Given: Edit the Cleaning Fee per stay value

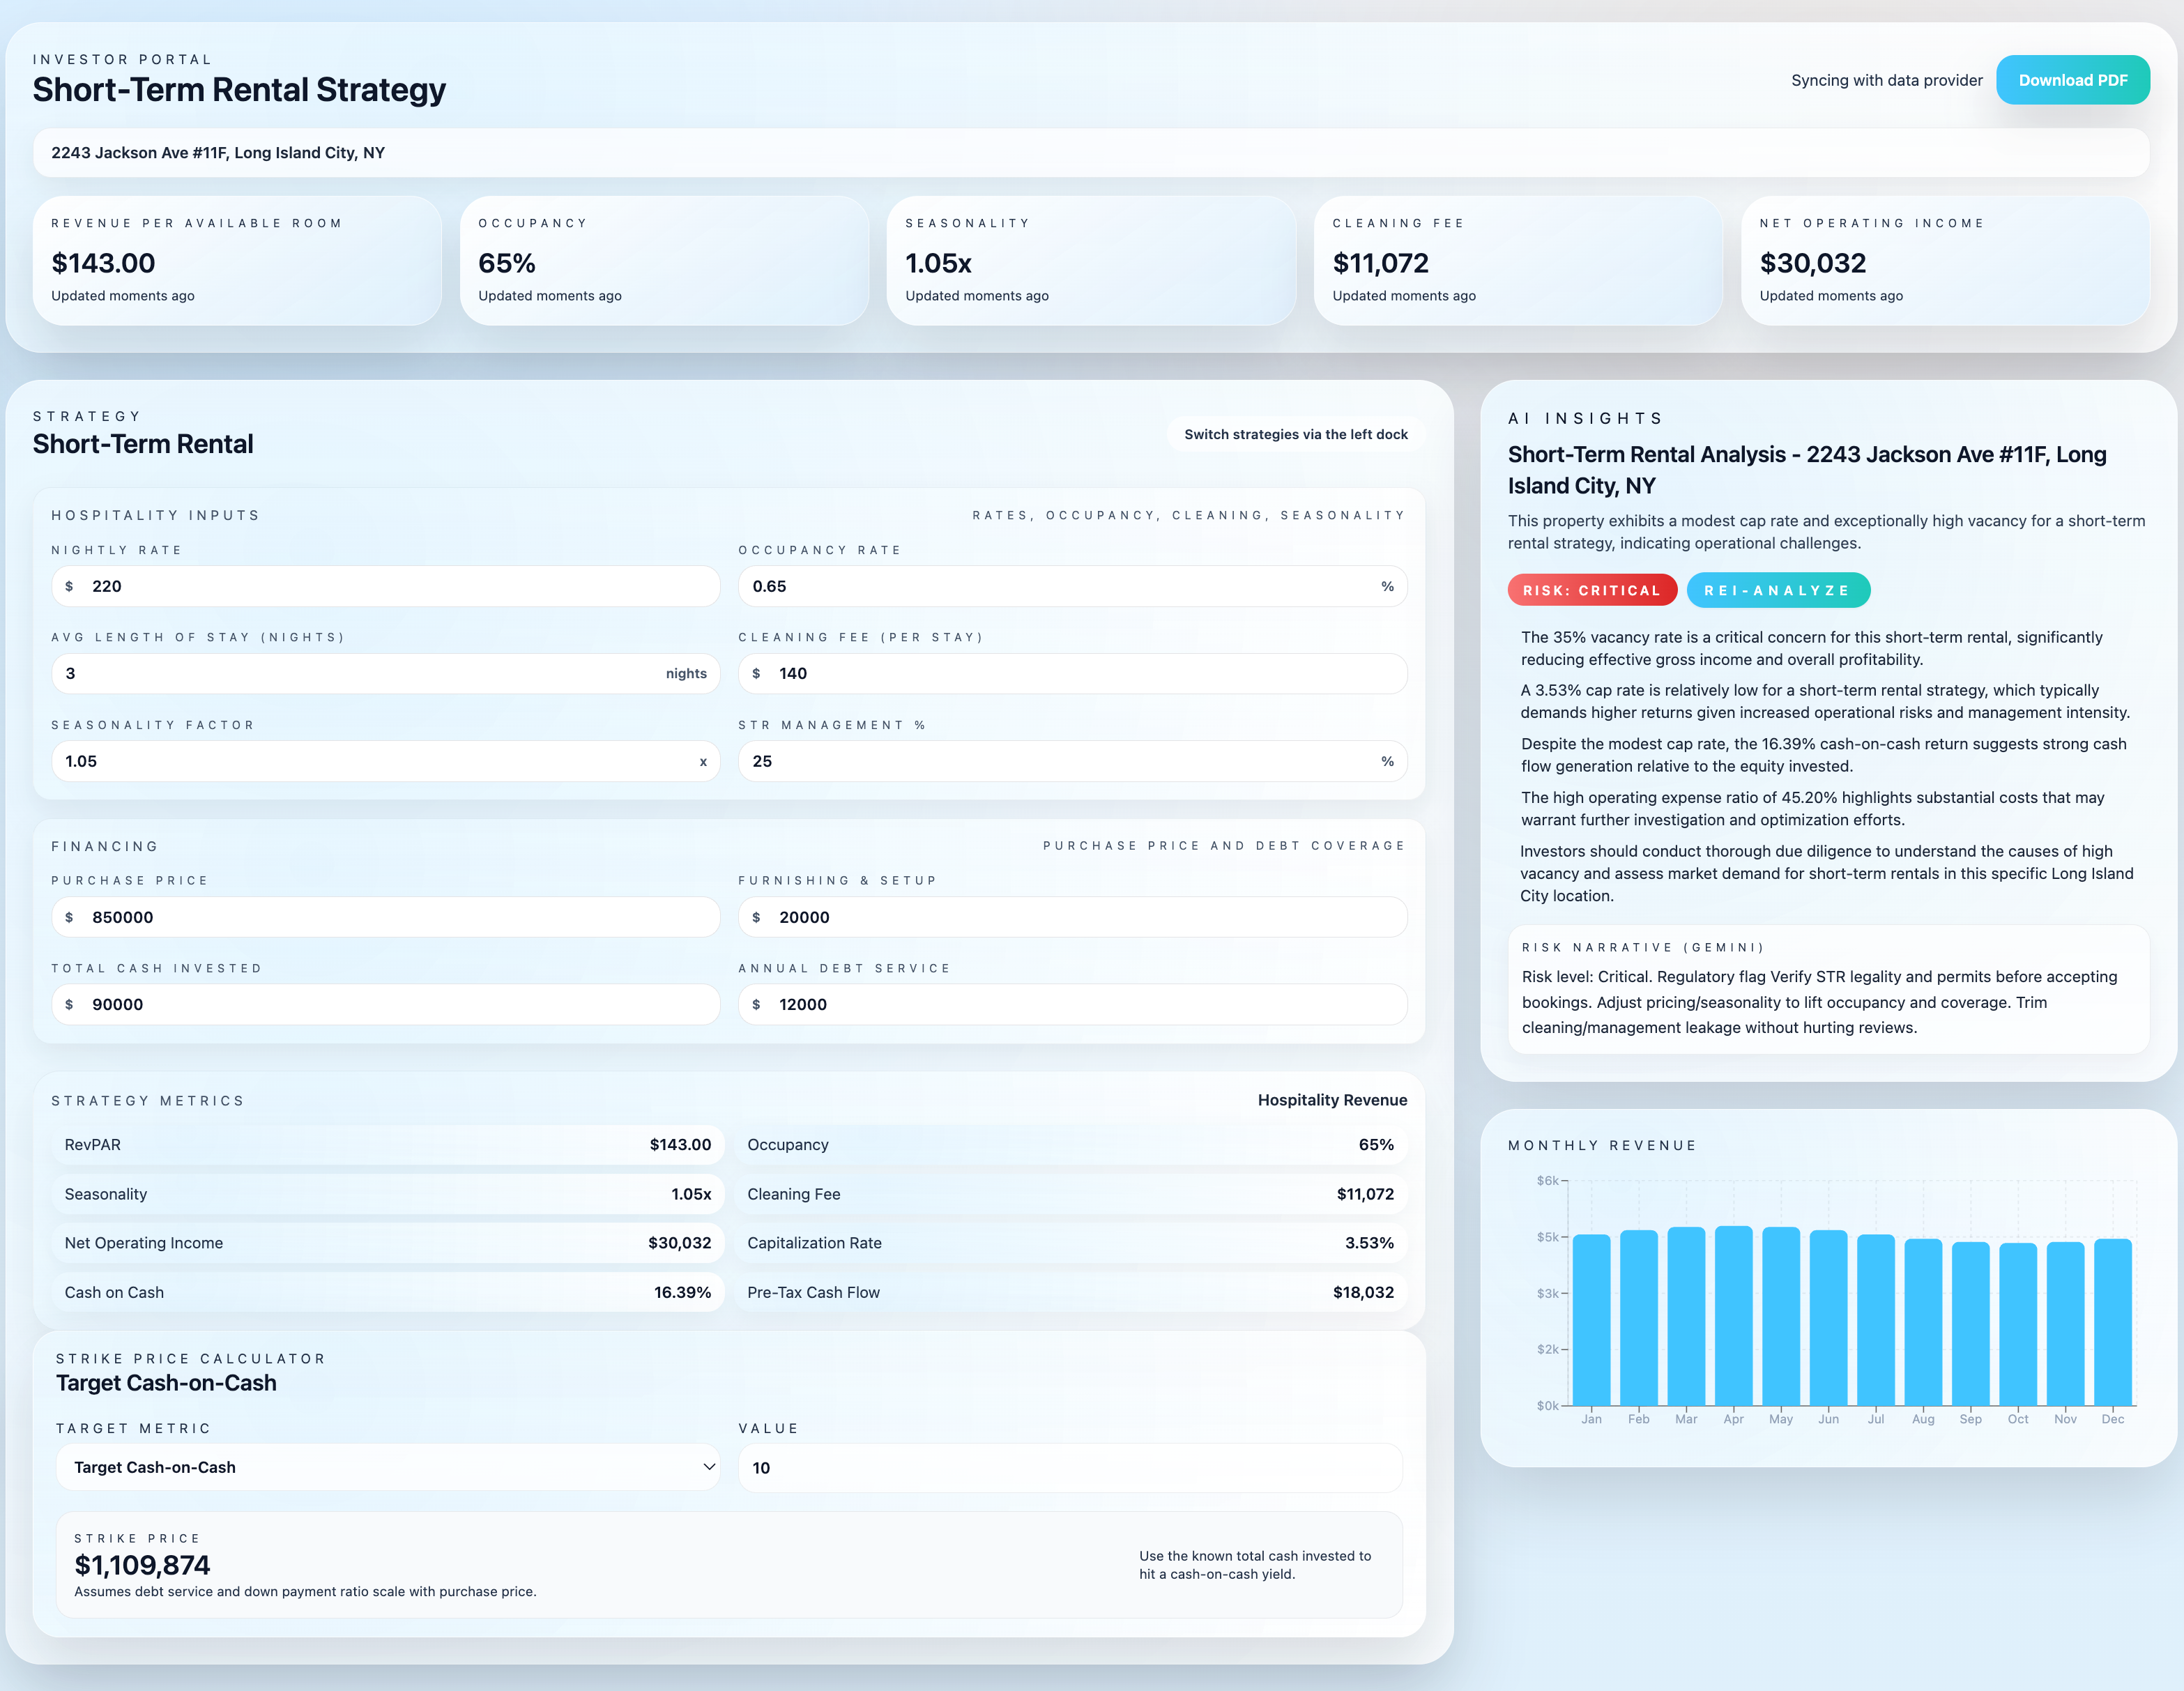Looking at the screenshot, I should [x=1071, y=673].
